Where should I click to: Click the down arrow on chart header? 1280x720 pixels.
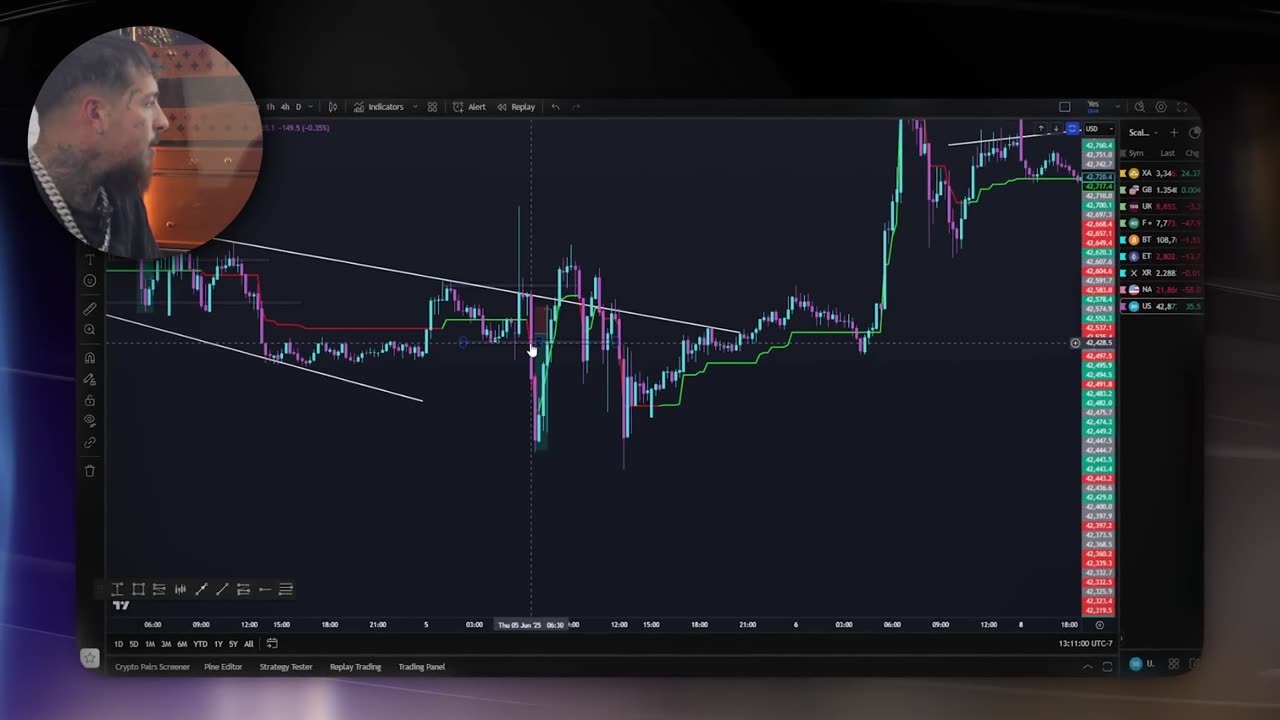click(1055, 129)
